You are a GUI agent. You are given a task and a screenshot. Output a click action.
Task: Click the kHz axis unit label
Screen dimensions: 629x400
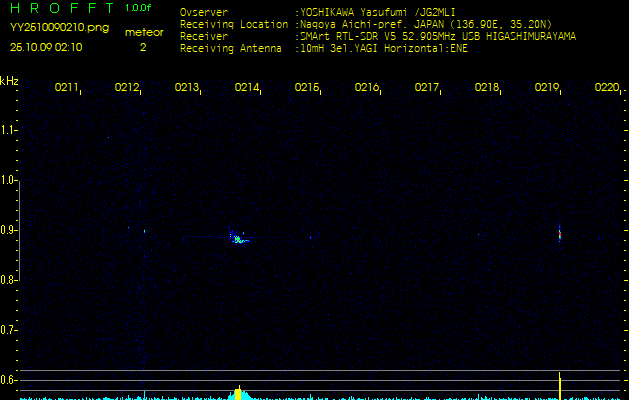pyautogui.click(x=9, y=81)
